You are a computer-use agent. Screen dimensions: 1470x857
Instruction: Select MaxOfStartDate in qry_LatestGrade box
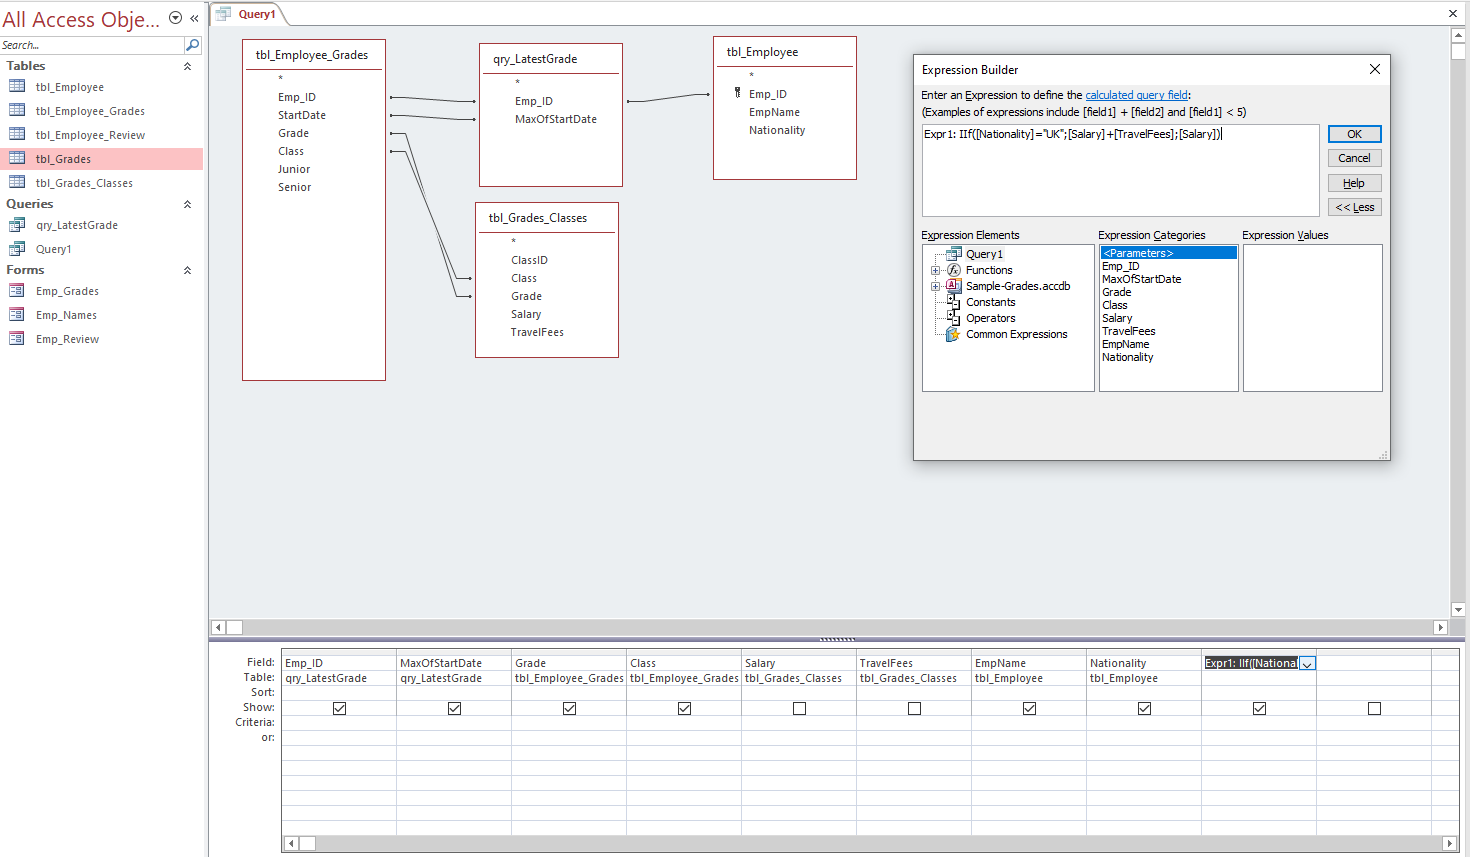[x=556, y=119]
